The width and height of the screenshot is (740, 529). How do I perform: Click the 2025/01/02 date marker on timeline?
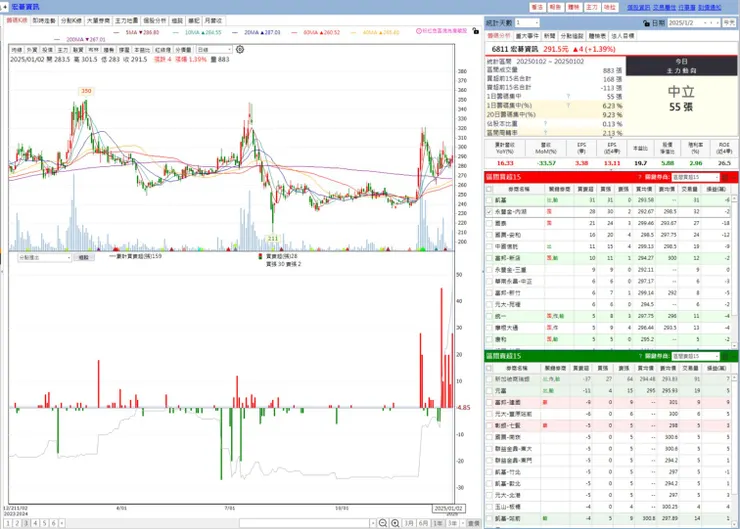pos(448,508)
